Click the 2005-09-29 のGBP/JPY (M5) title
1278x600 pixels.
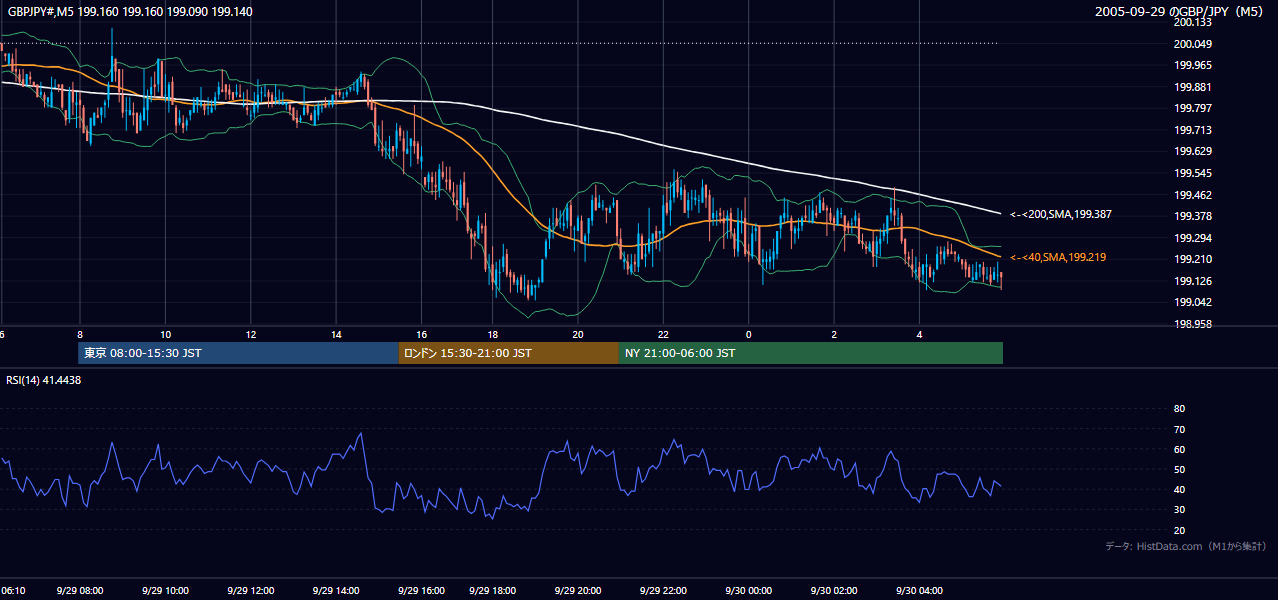pos(1181,12)
